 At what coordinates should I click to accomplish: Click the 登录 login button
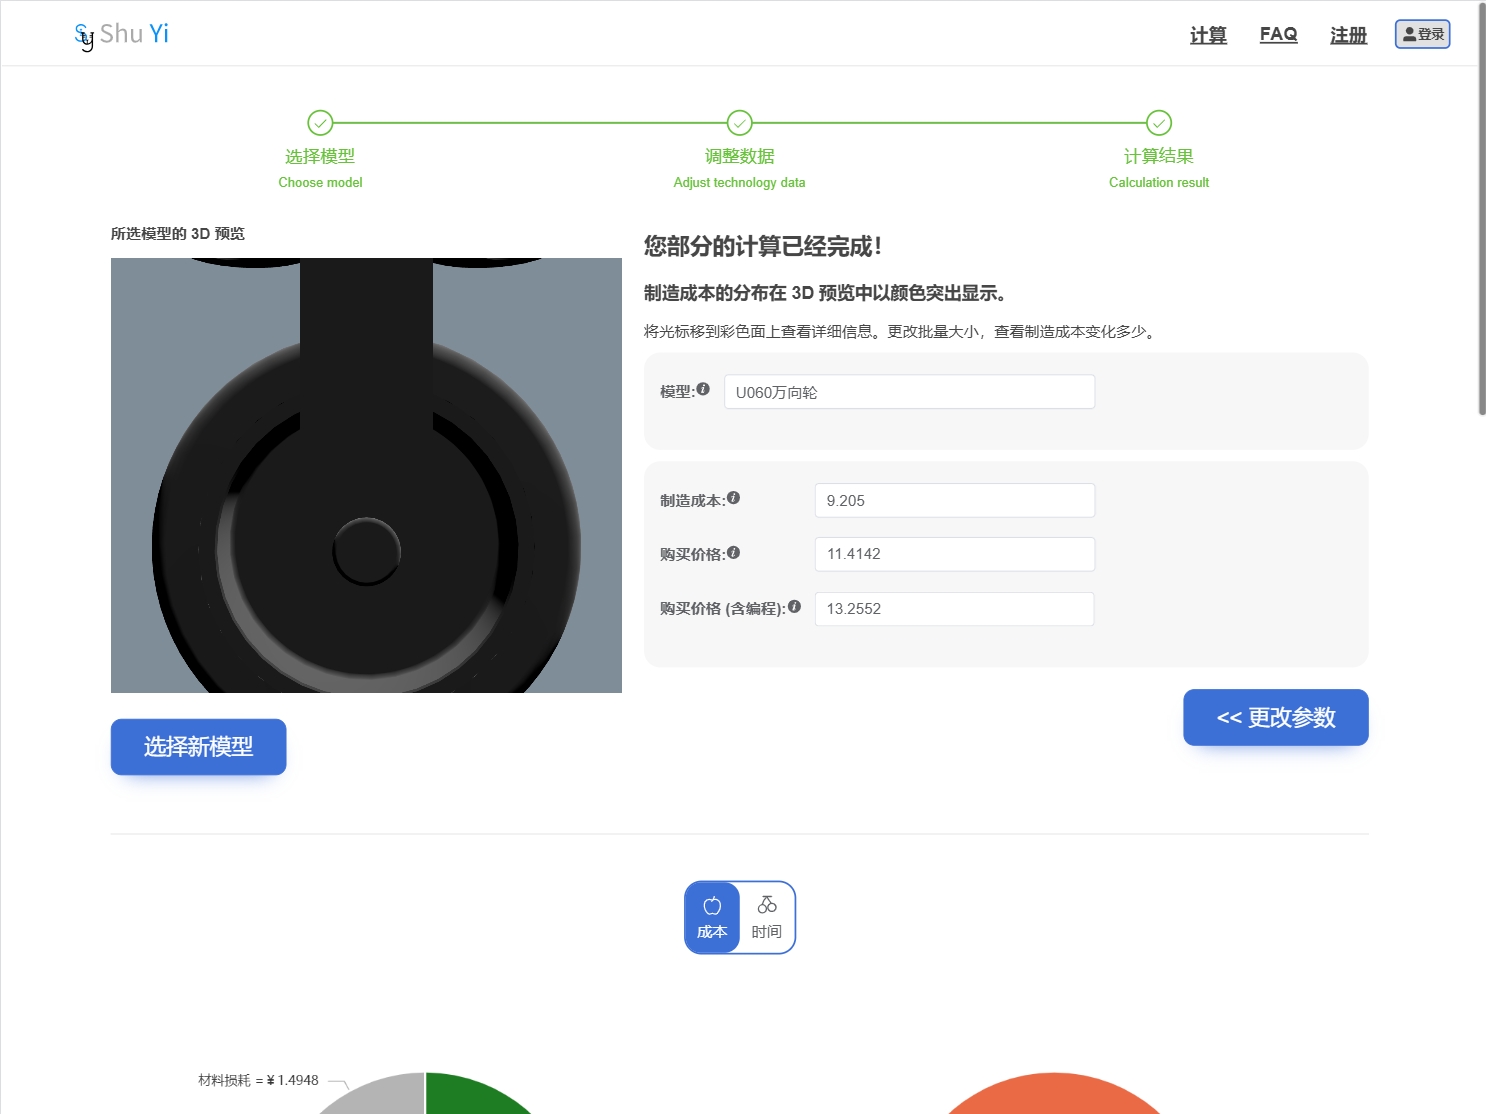coord(1422,34)
